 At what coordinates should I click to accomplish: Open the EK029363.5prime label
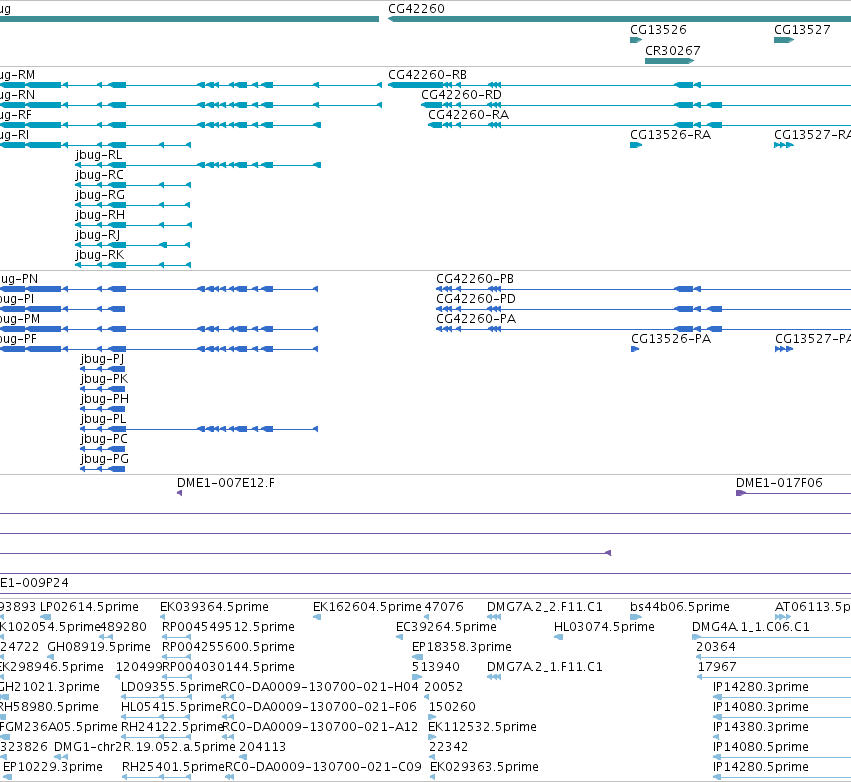[x=484, y=767]
